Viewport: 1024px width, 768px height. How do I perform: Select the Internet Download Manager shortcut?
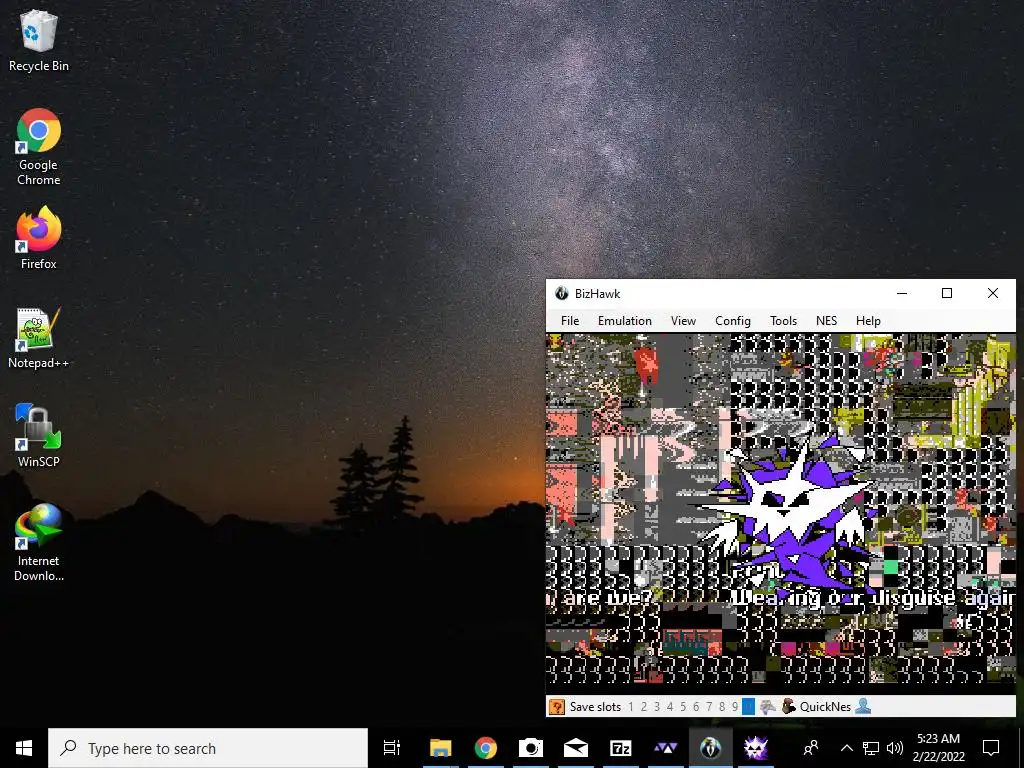(x=39, y=543)
